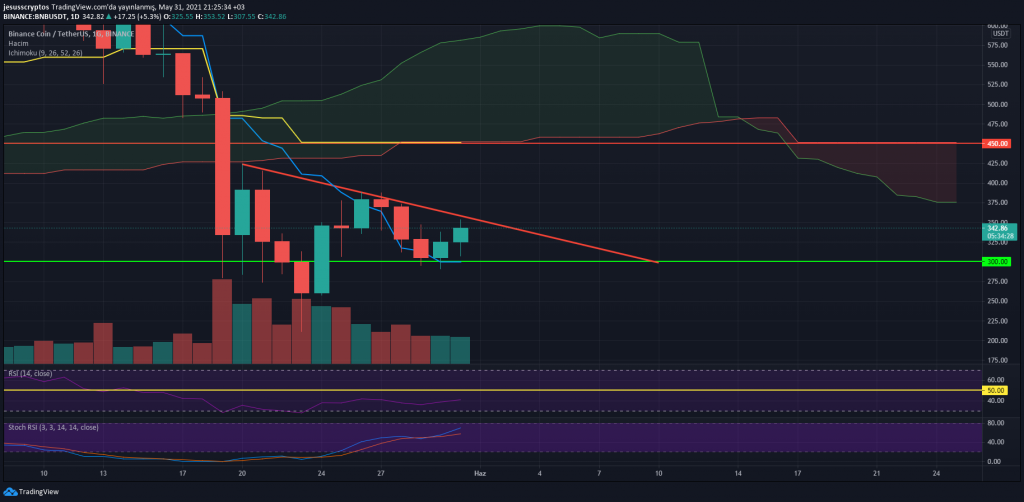Click the TradingView cloud logo icon

(11, 491)
